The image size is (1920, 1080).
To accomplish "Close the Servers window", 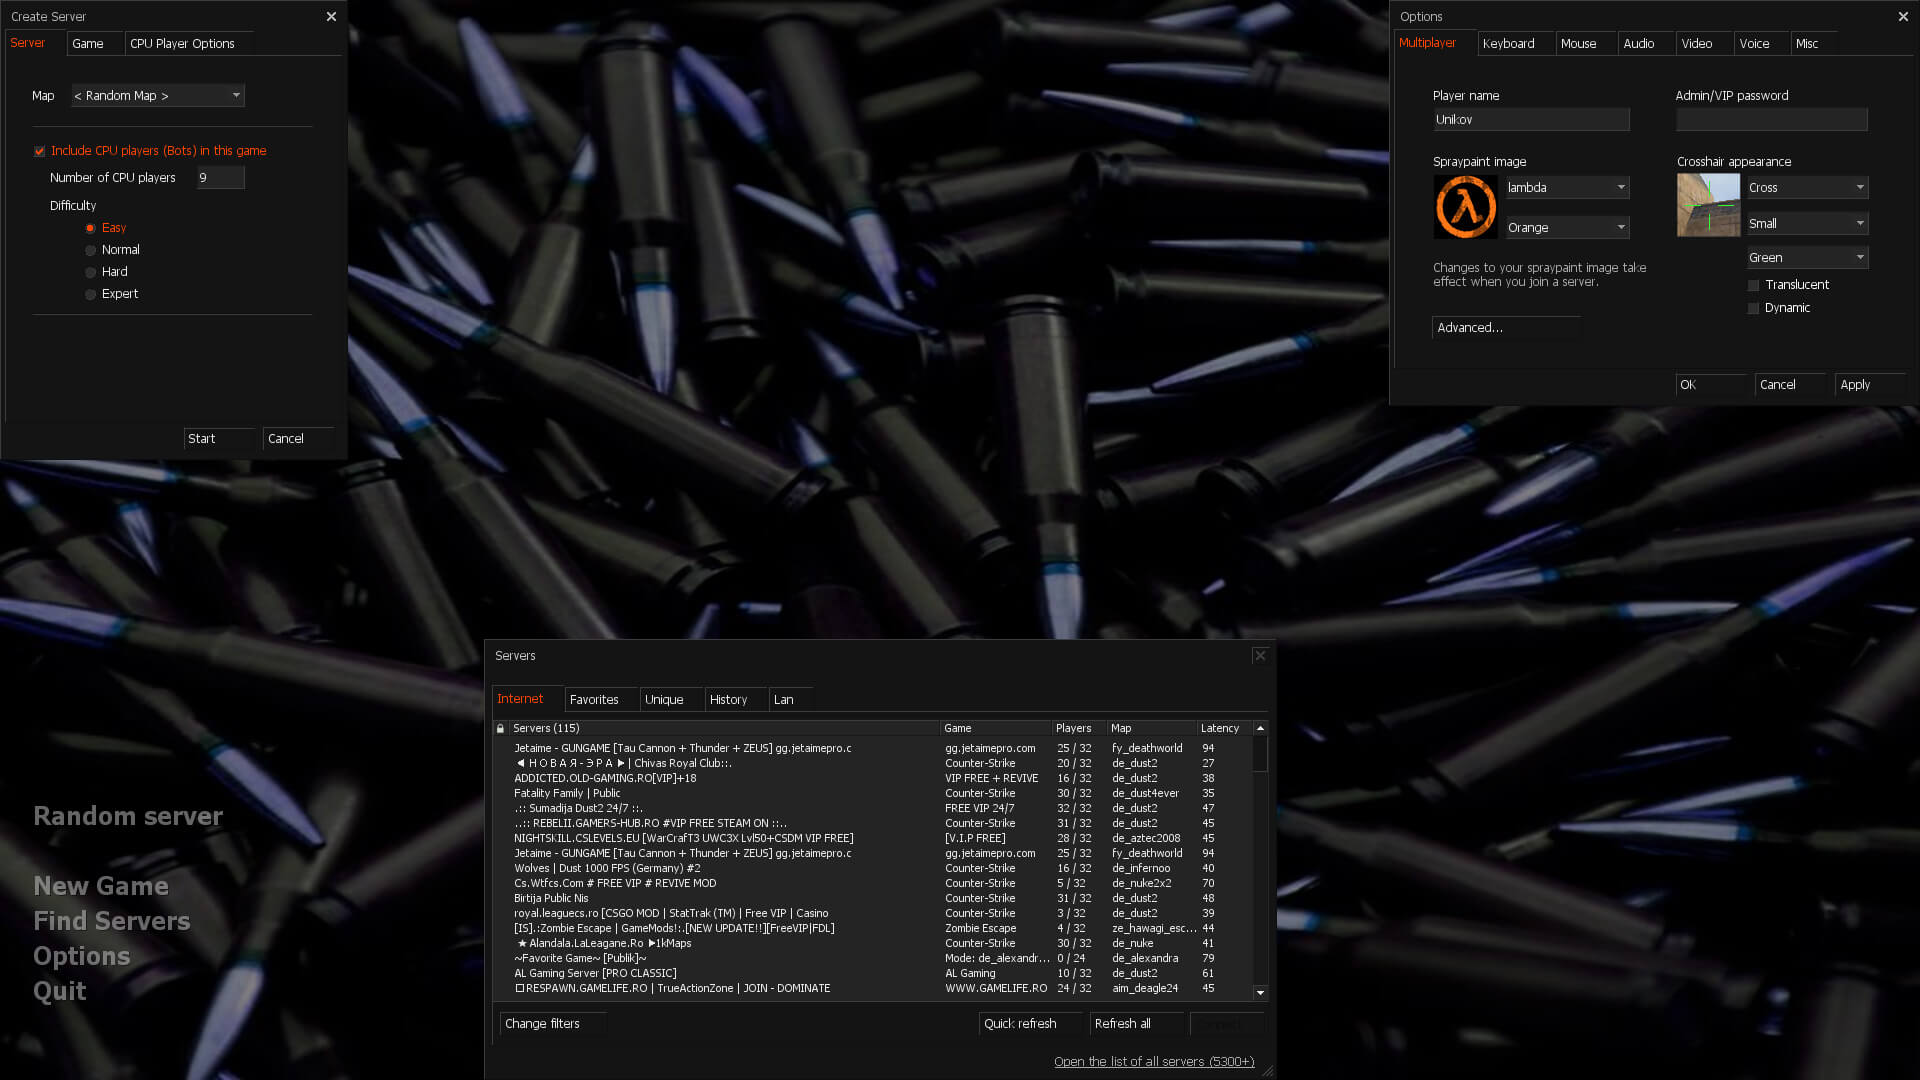I will 1260,655.
